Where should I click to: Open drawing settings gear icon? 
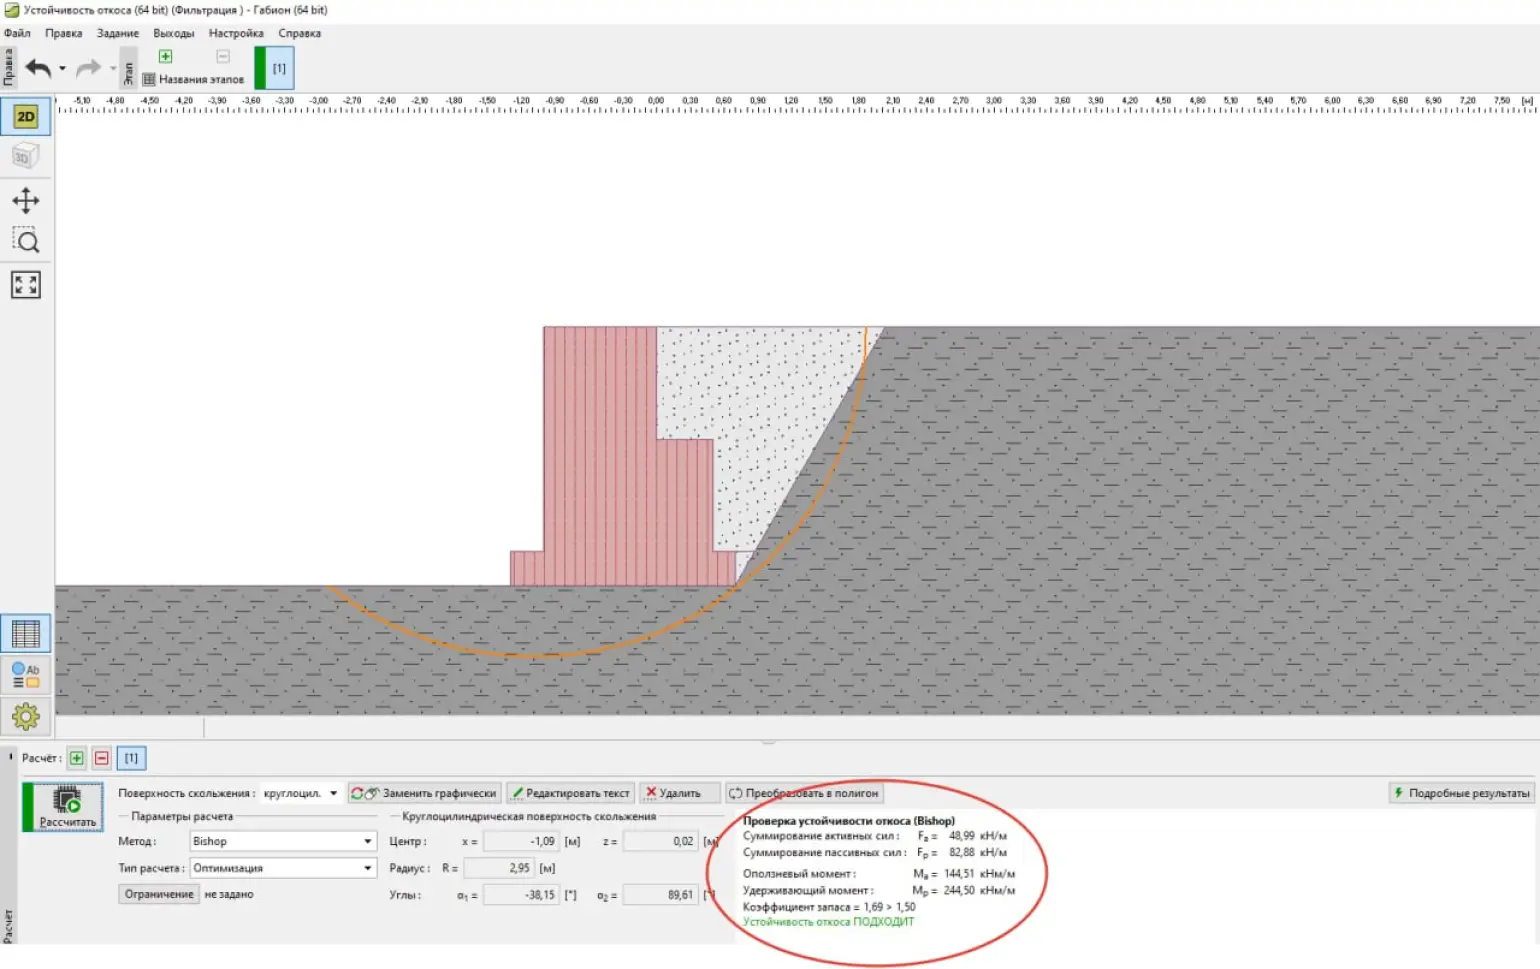pyautogui.click(x=26, y=716)
